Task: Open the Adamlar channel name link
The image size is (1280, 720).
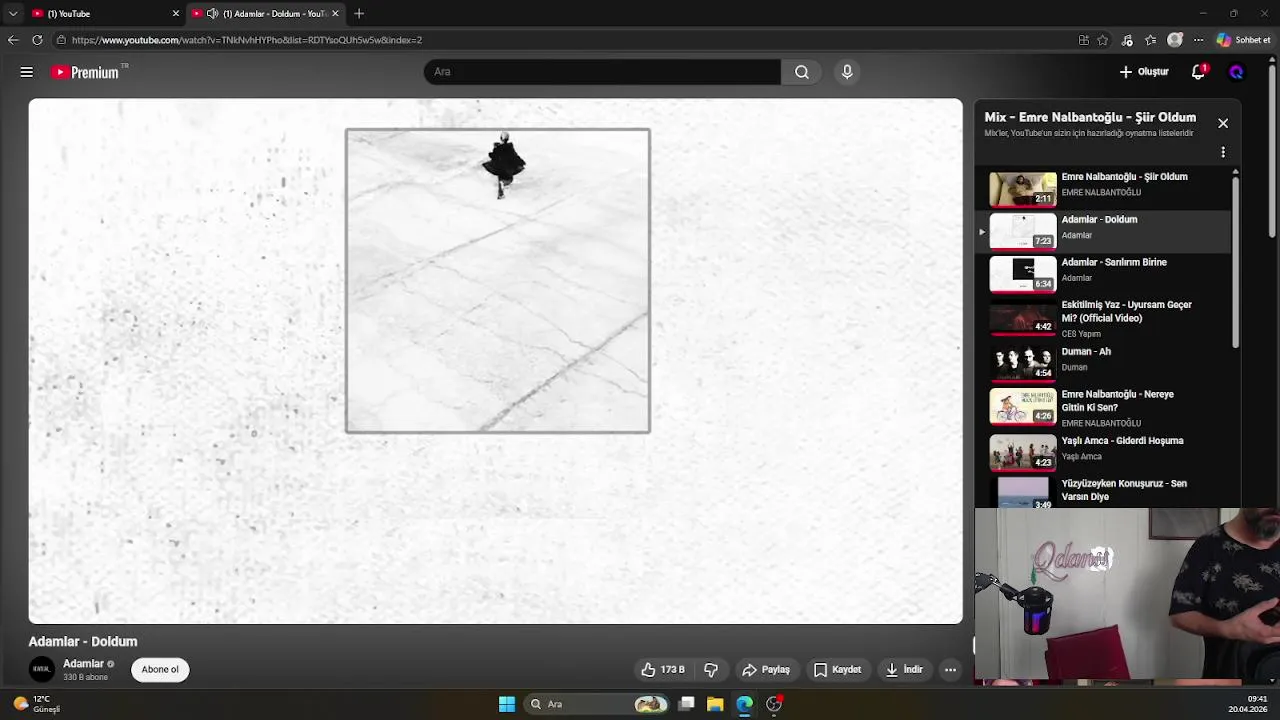Action: 83,663
